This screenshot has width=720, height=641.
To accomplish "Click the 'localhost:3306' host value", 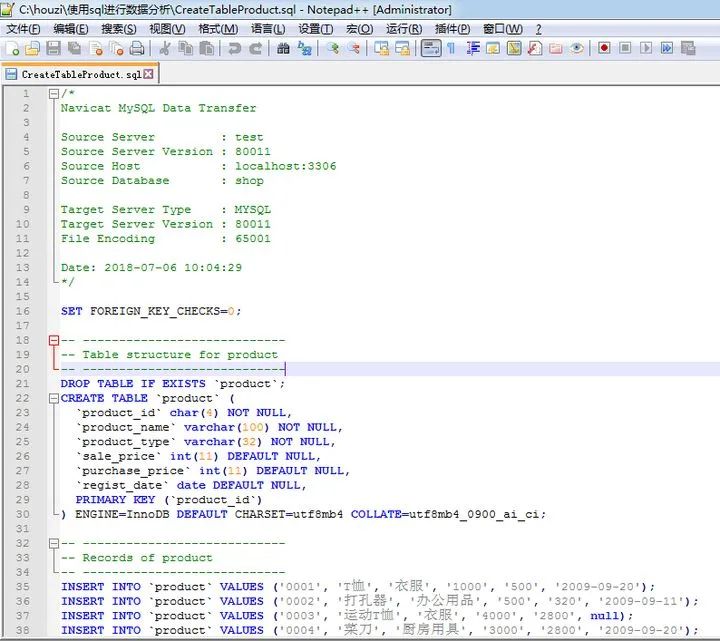I will 286,166.
